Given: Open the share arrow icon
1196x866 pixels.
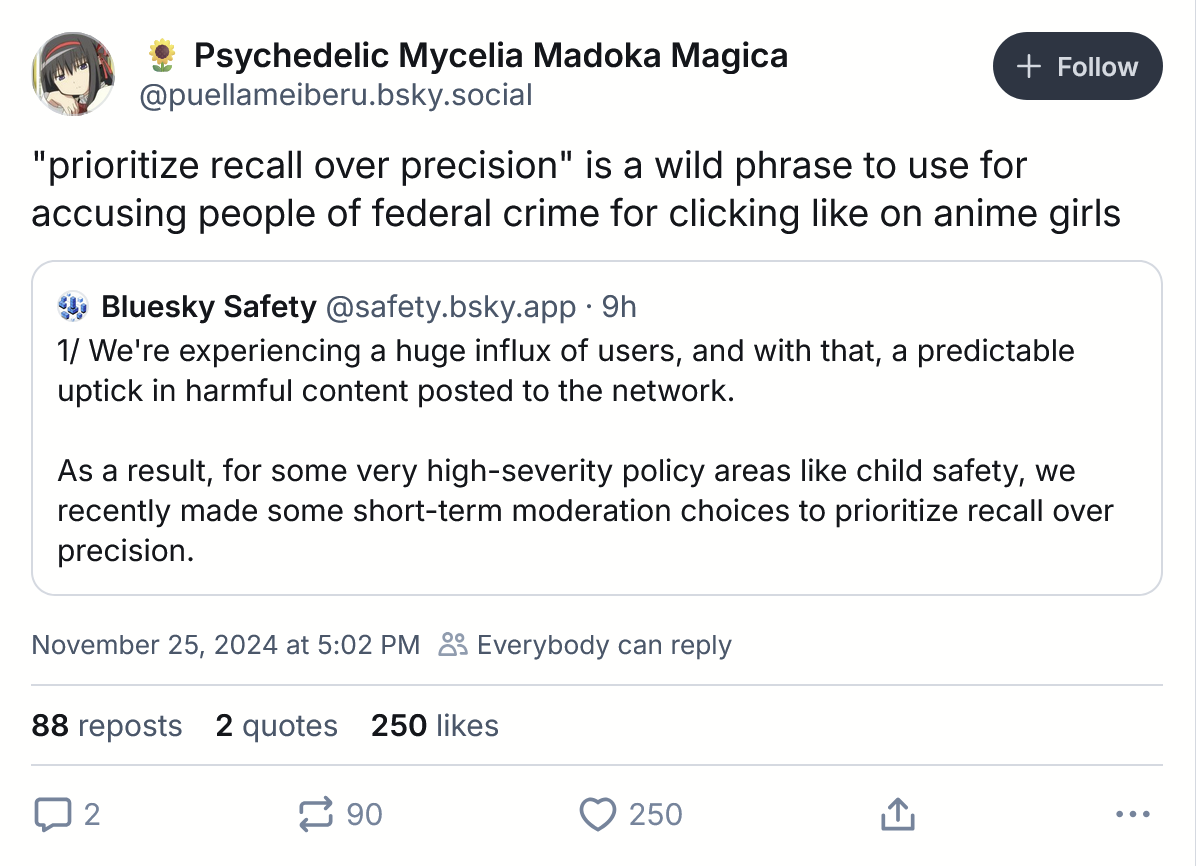Looking at the screenshot, I should pyautogui.click(x=896, y=814).
